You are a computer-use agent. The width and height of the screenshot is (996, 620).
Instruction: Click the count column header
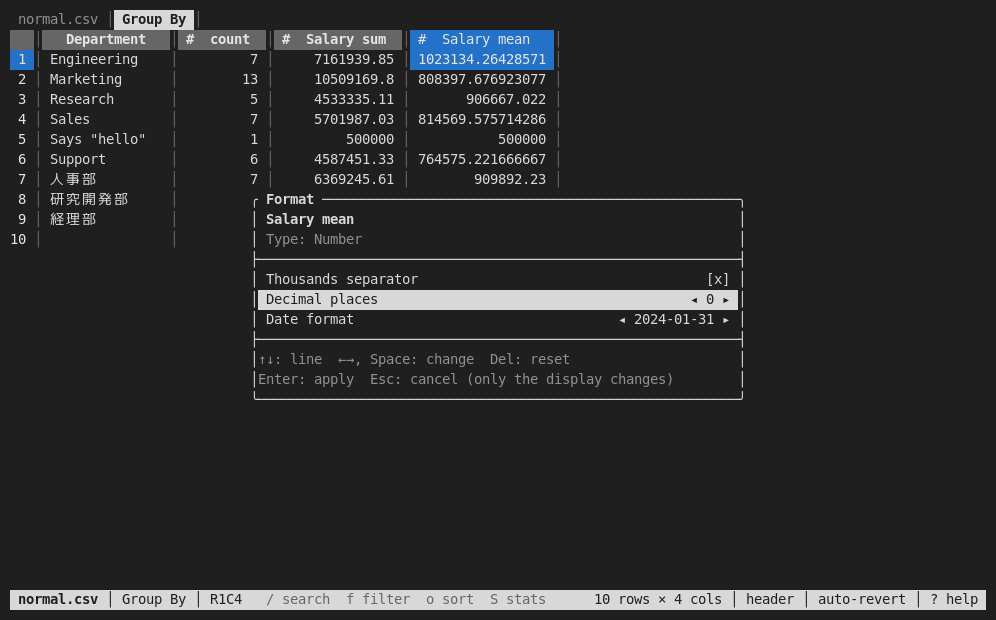click(x=222, y=39)
